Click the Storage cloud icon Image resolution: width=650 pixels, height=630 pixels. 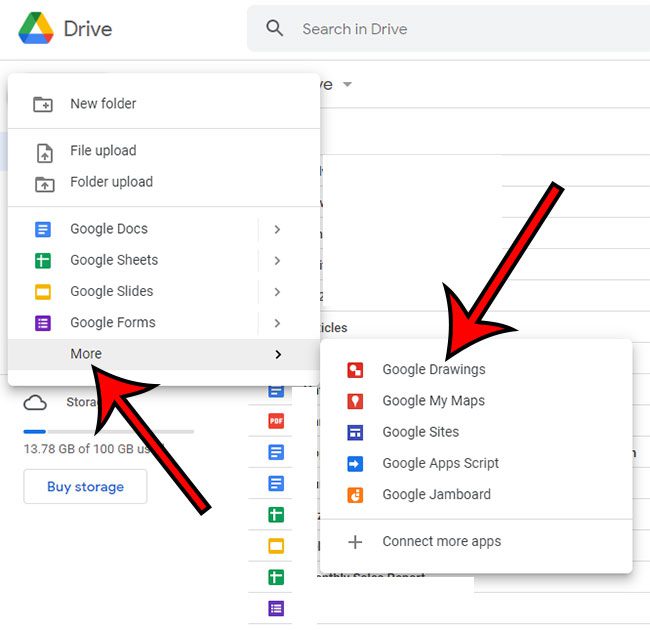pyautogui.click(x=35, y=403)
